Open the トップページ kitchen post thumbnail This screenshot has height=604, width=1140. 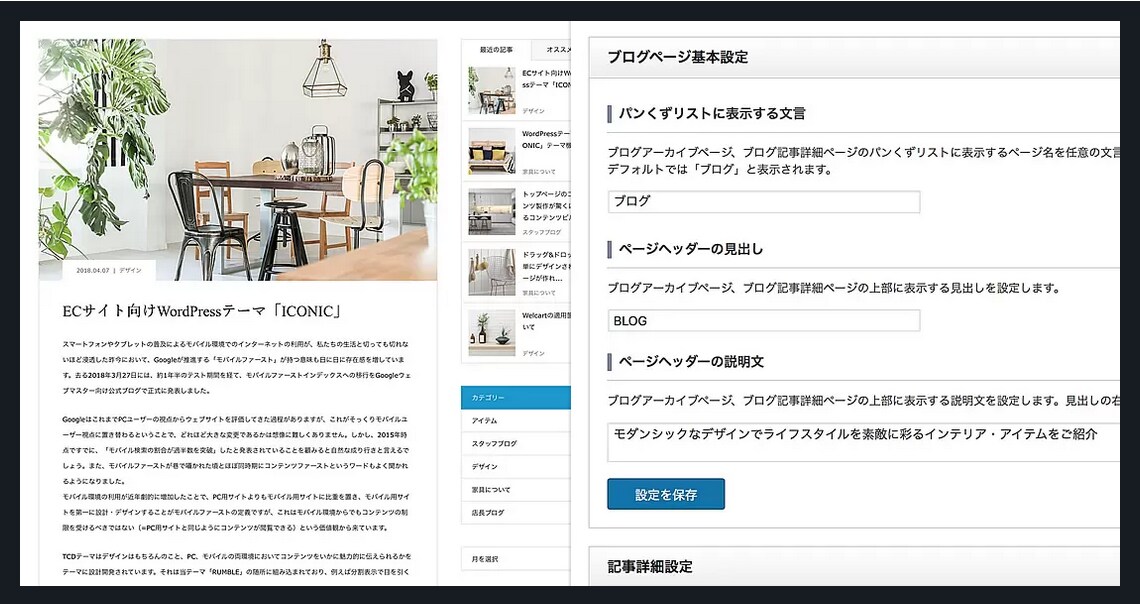pyautogui.click(x=491, y=212)
